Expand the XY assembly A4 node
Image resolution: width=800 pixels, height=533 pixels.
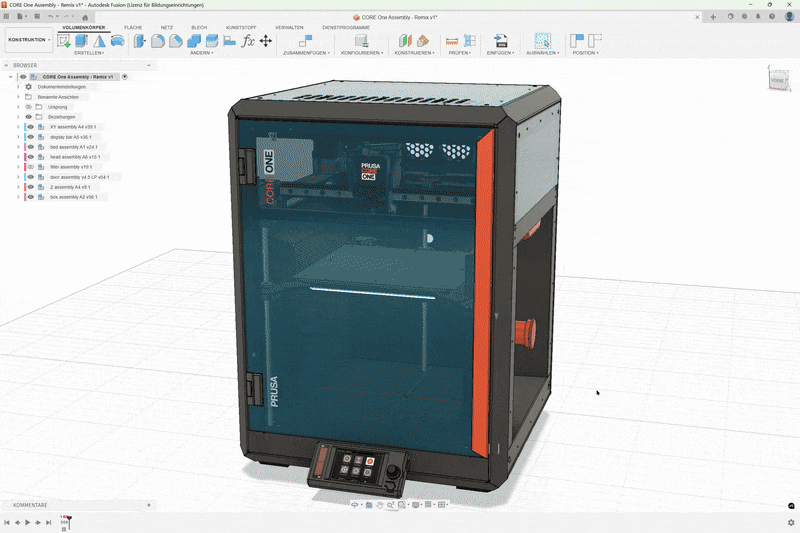pos(18,127)
